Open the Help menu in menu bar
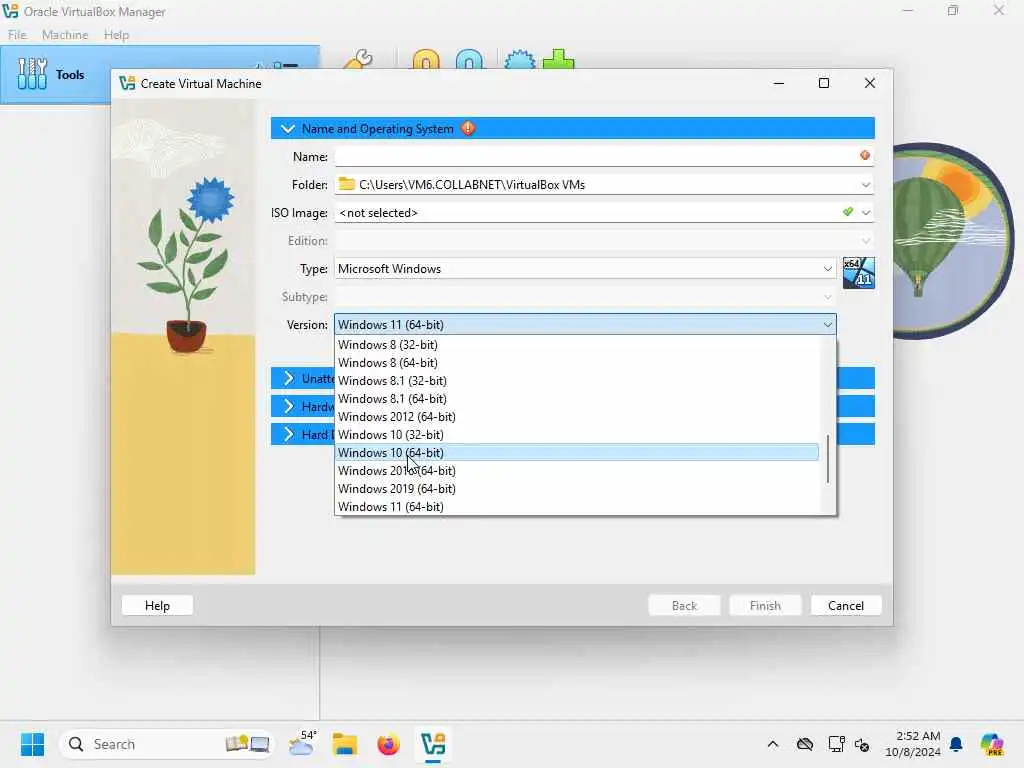The image size is (1024, 768). coord(116,35)
